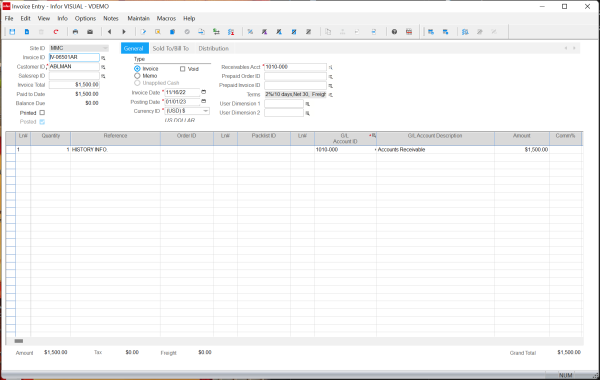Open the Posting Date calendar picker
The height and width of the screenshot is (380, 600).
pos(204,101)
